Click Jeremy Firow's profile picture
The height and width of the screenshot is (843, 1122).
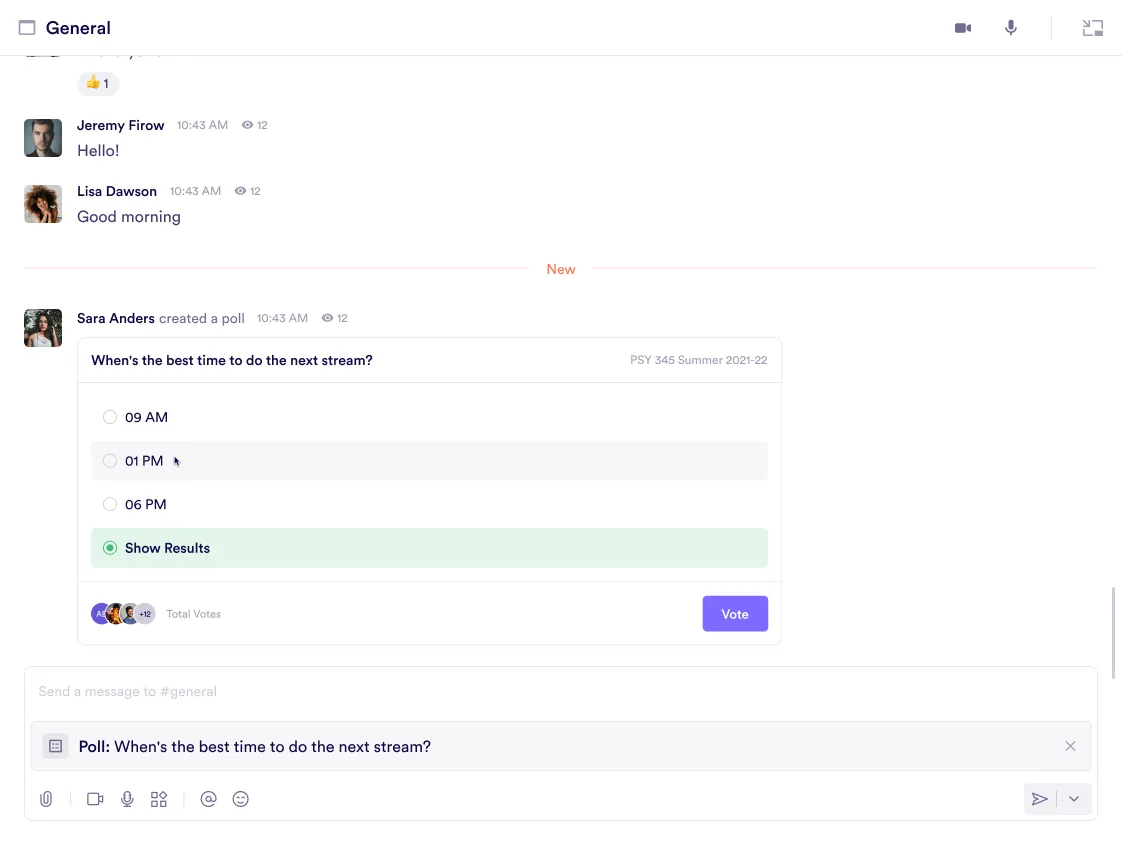[x=43, y=138]
